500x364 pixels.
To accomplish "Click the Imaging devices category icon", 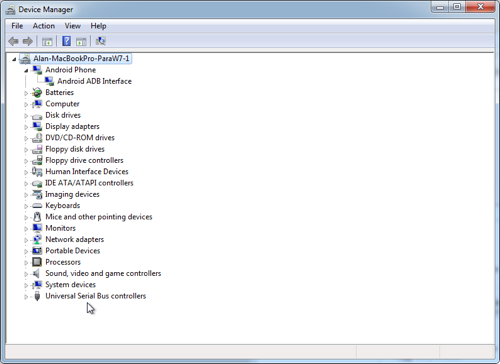I will 37,194.
